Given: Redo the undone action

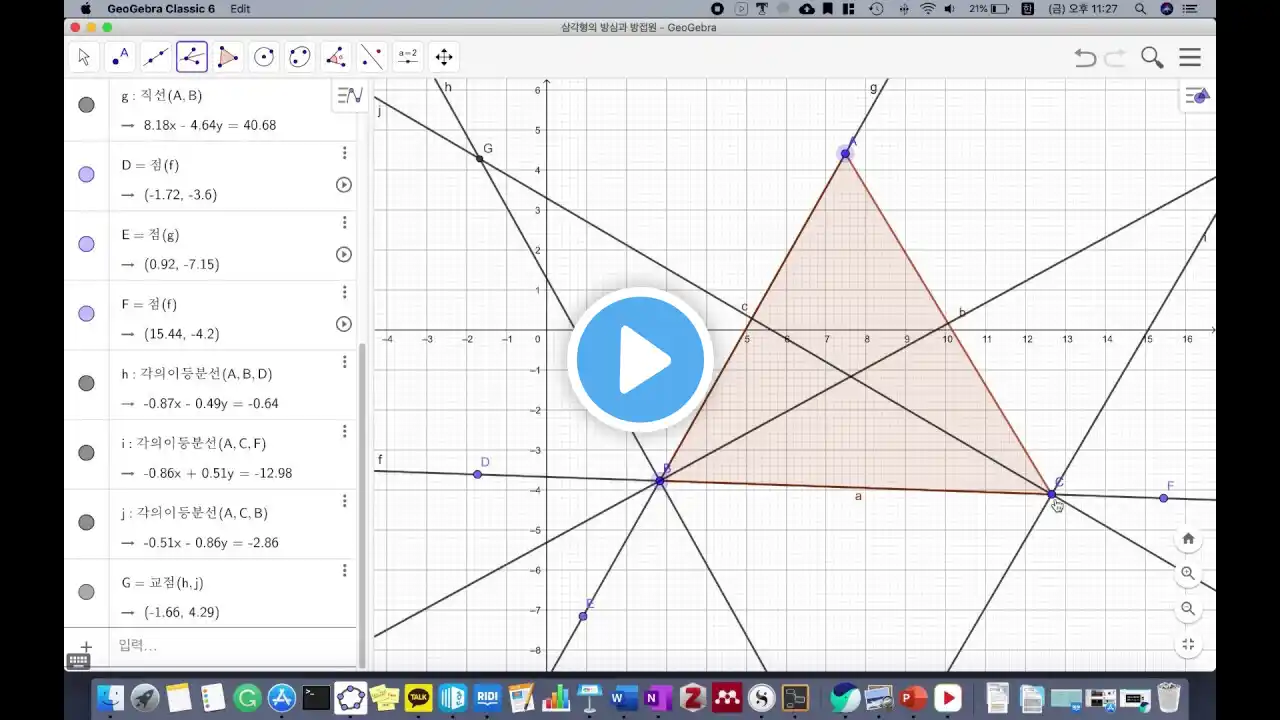Looking at the screenshot, I should [1116, 58].
